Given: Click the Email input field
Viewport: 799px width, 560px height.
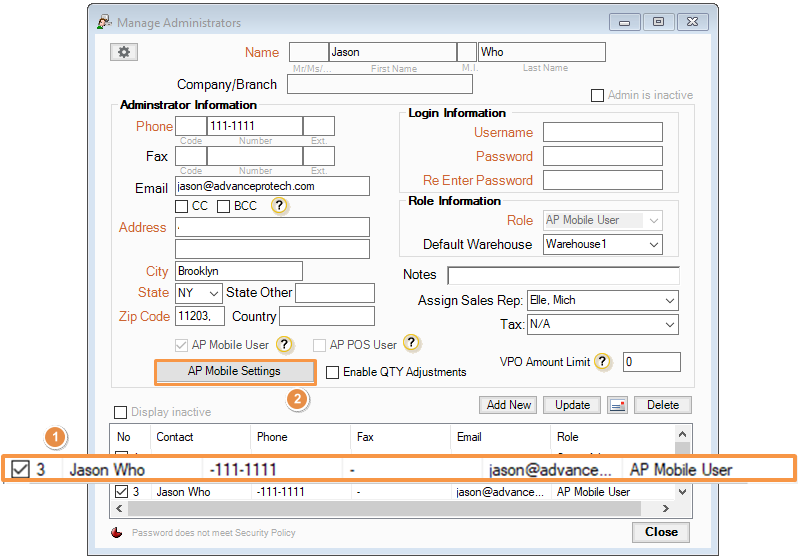Looking at the screenshot, I should tap(272, 186).
